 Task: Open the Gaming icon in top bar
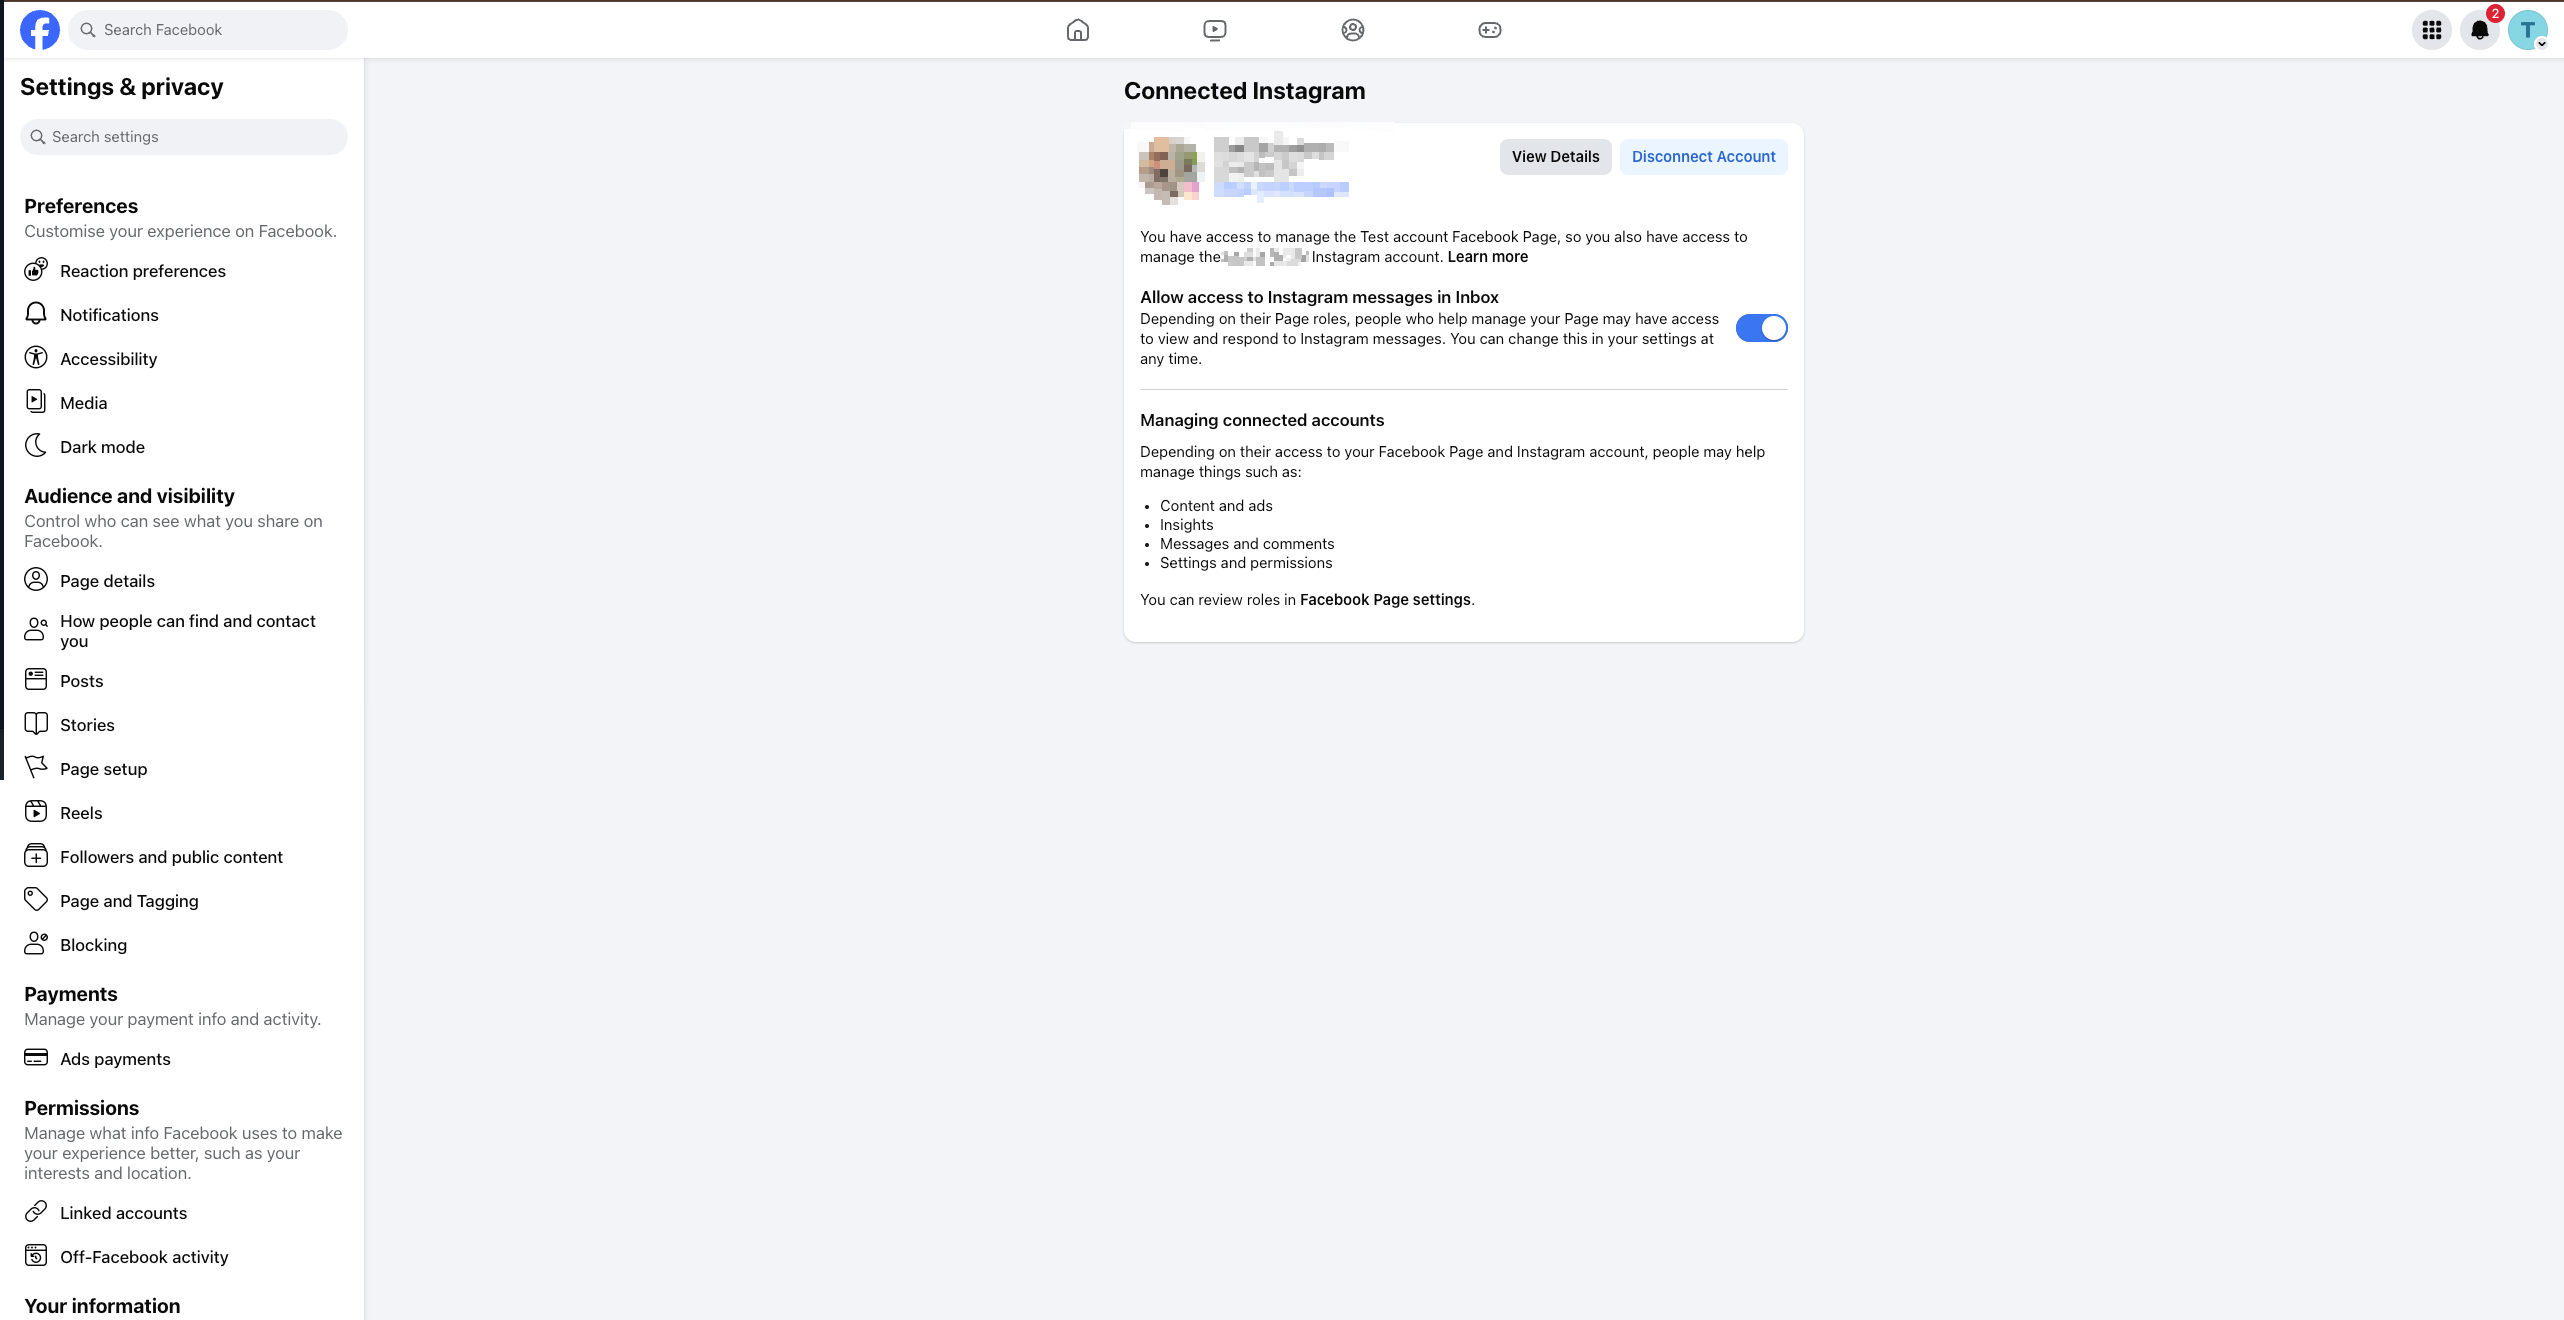(x=1490, y=30)
